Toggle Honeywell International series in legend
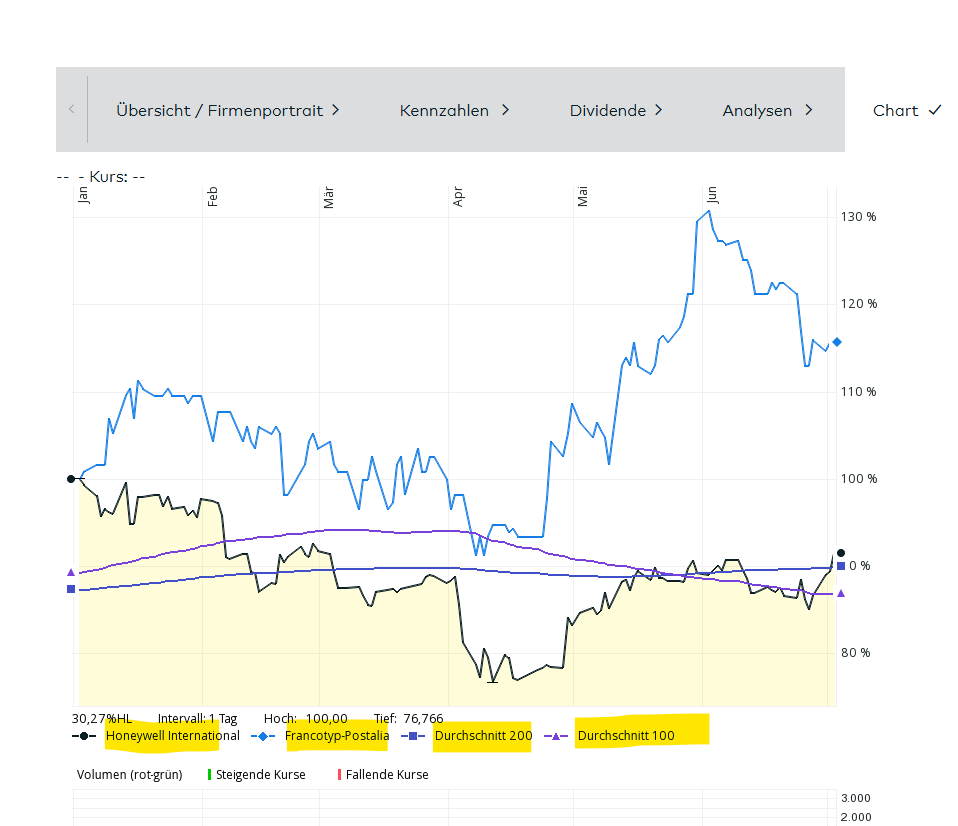Viewport: 958px width, 826px height. coord(172,736)
